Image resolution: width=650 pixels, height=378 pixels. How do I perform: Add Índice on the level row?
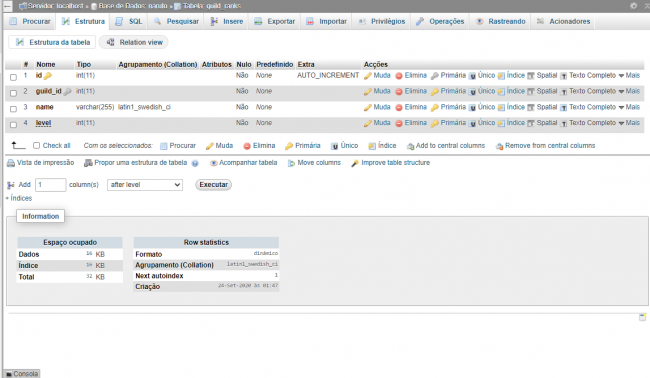(511, 123)
